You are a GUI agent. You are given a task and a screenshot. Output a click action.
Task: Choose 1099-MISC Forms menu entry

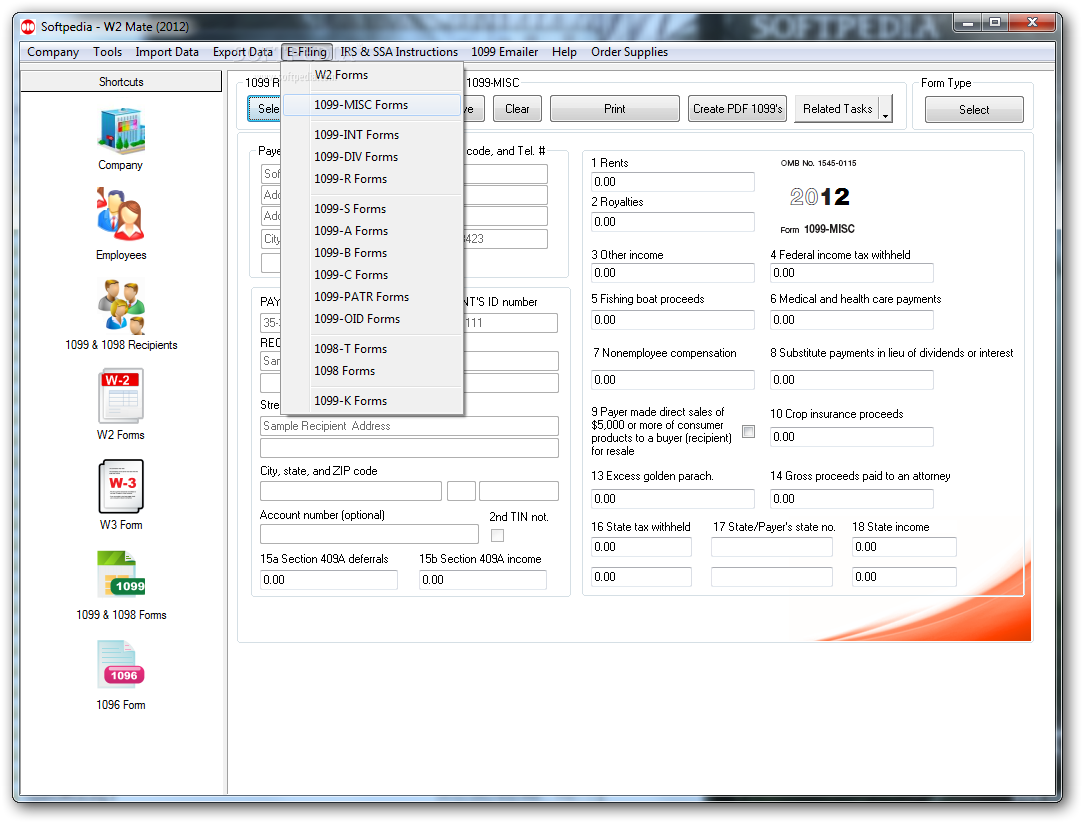[x=373, y=105]
